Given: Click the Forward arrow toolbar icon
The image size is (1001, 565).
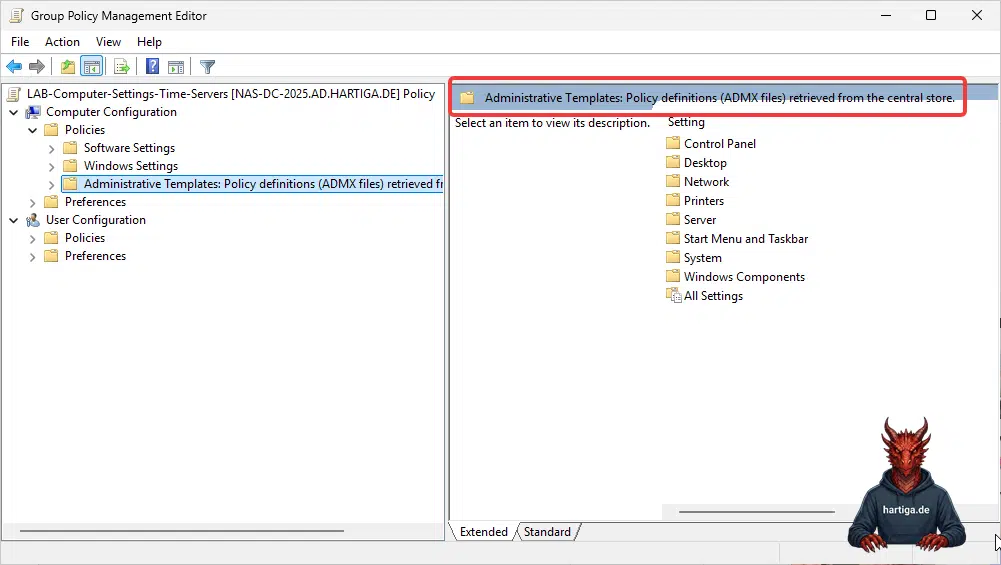Looking at the screenshot, I should tap(37, 66).
